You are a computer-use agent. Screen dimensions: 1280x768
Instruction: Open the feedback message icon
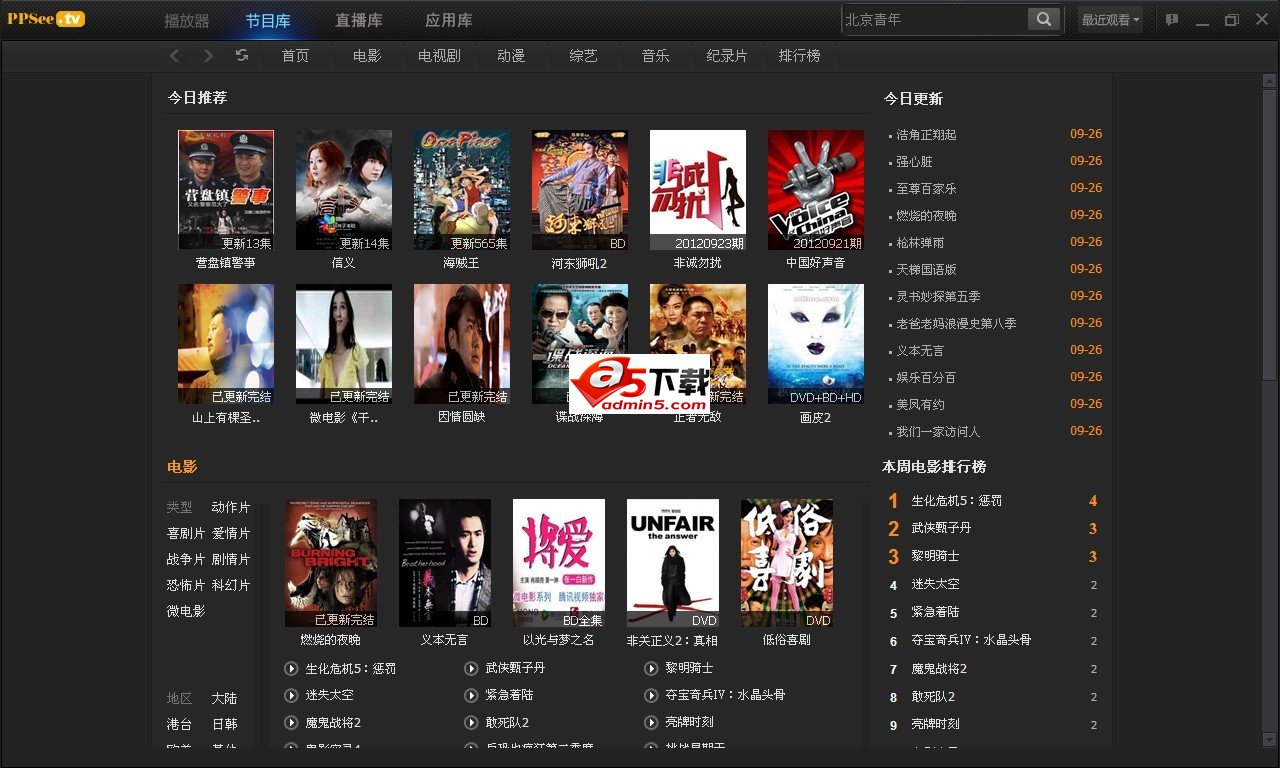point(1171,20)
